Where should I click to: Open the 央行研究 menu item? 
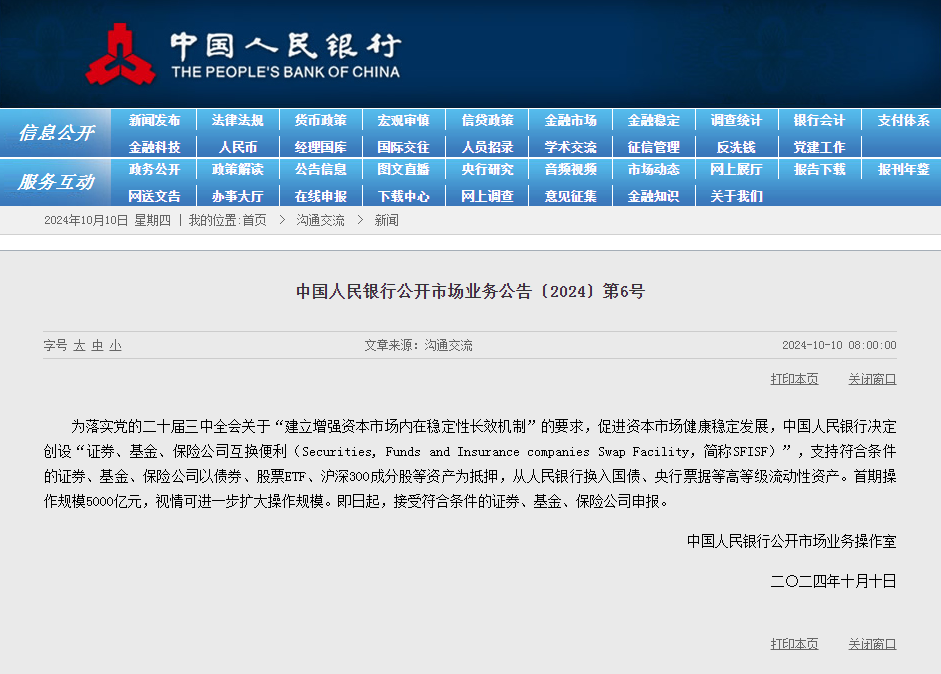tap(487, 169)
